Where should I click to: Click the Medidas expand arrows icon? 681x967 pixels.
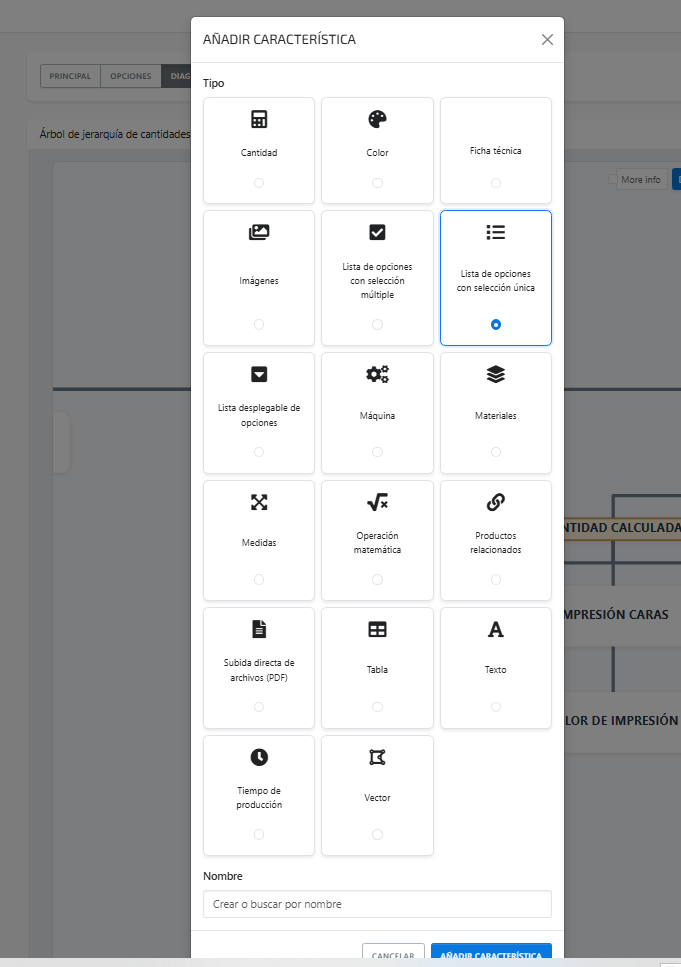tap(259, 502)
